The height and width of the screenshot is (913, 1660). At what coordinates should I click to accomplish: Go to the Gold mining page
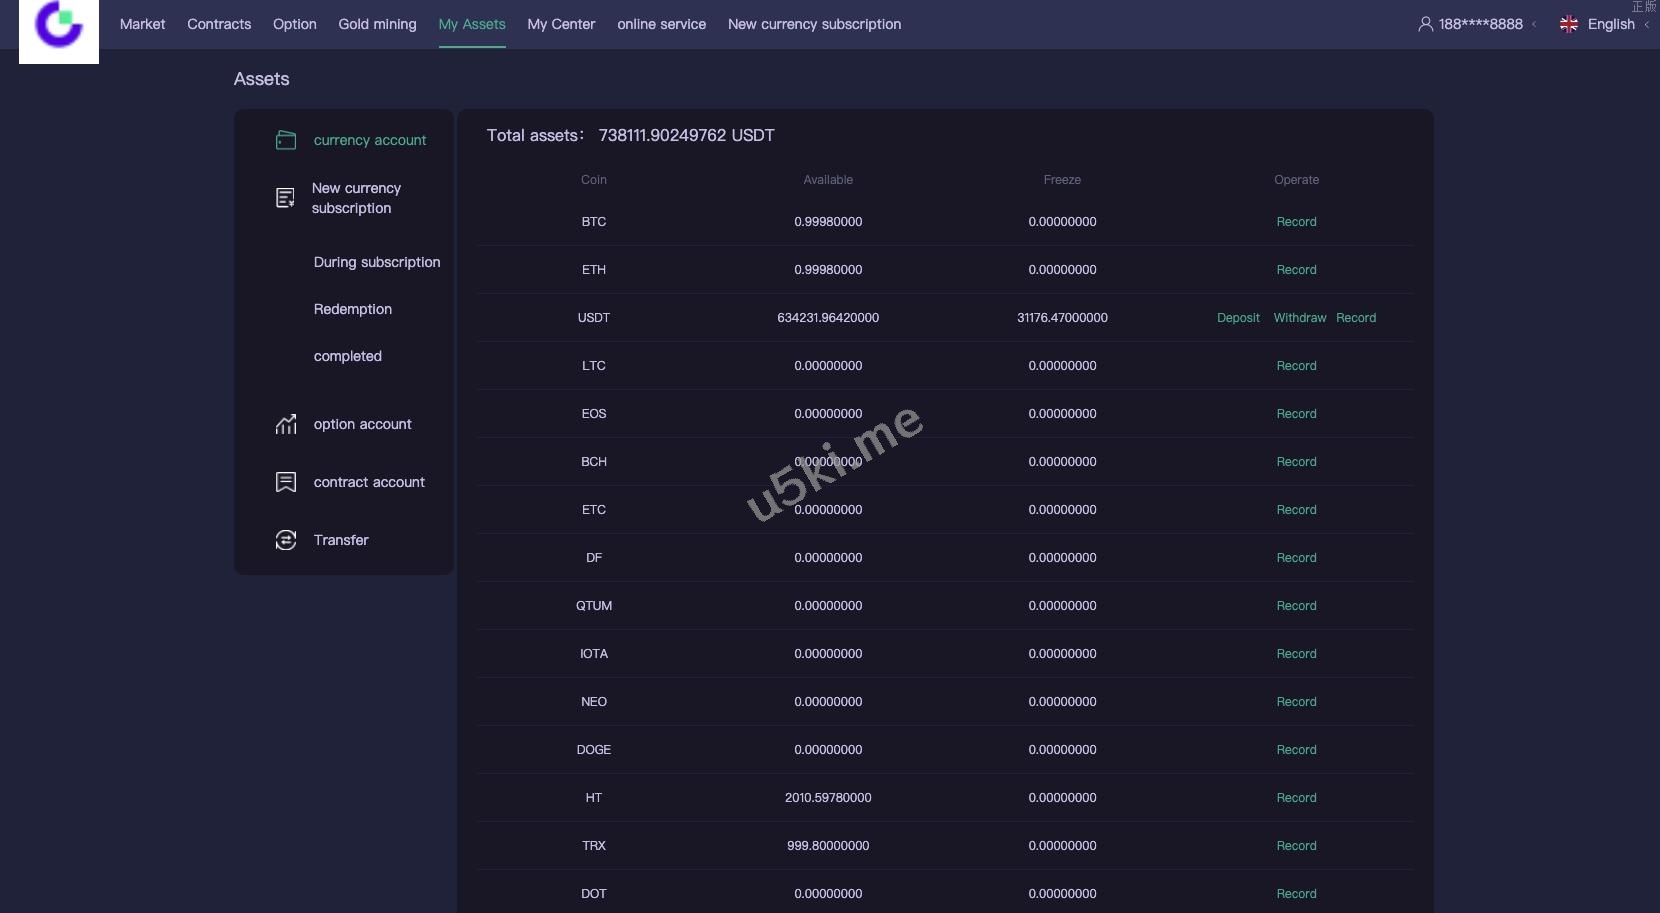click(x=377, y=24)
